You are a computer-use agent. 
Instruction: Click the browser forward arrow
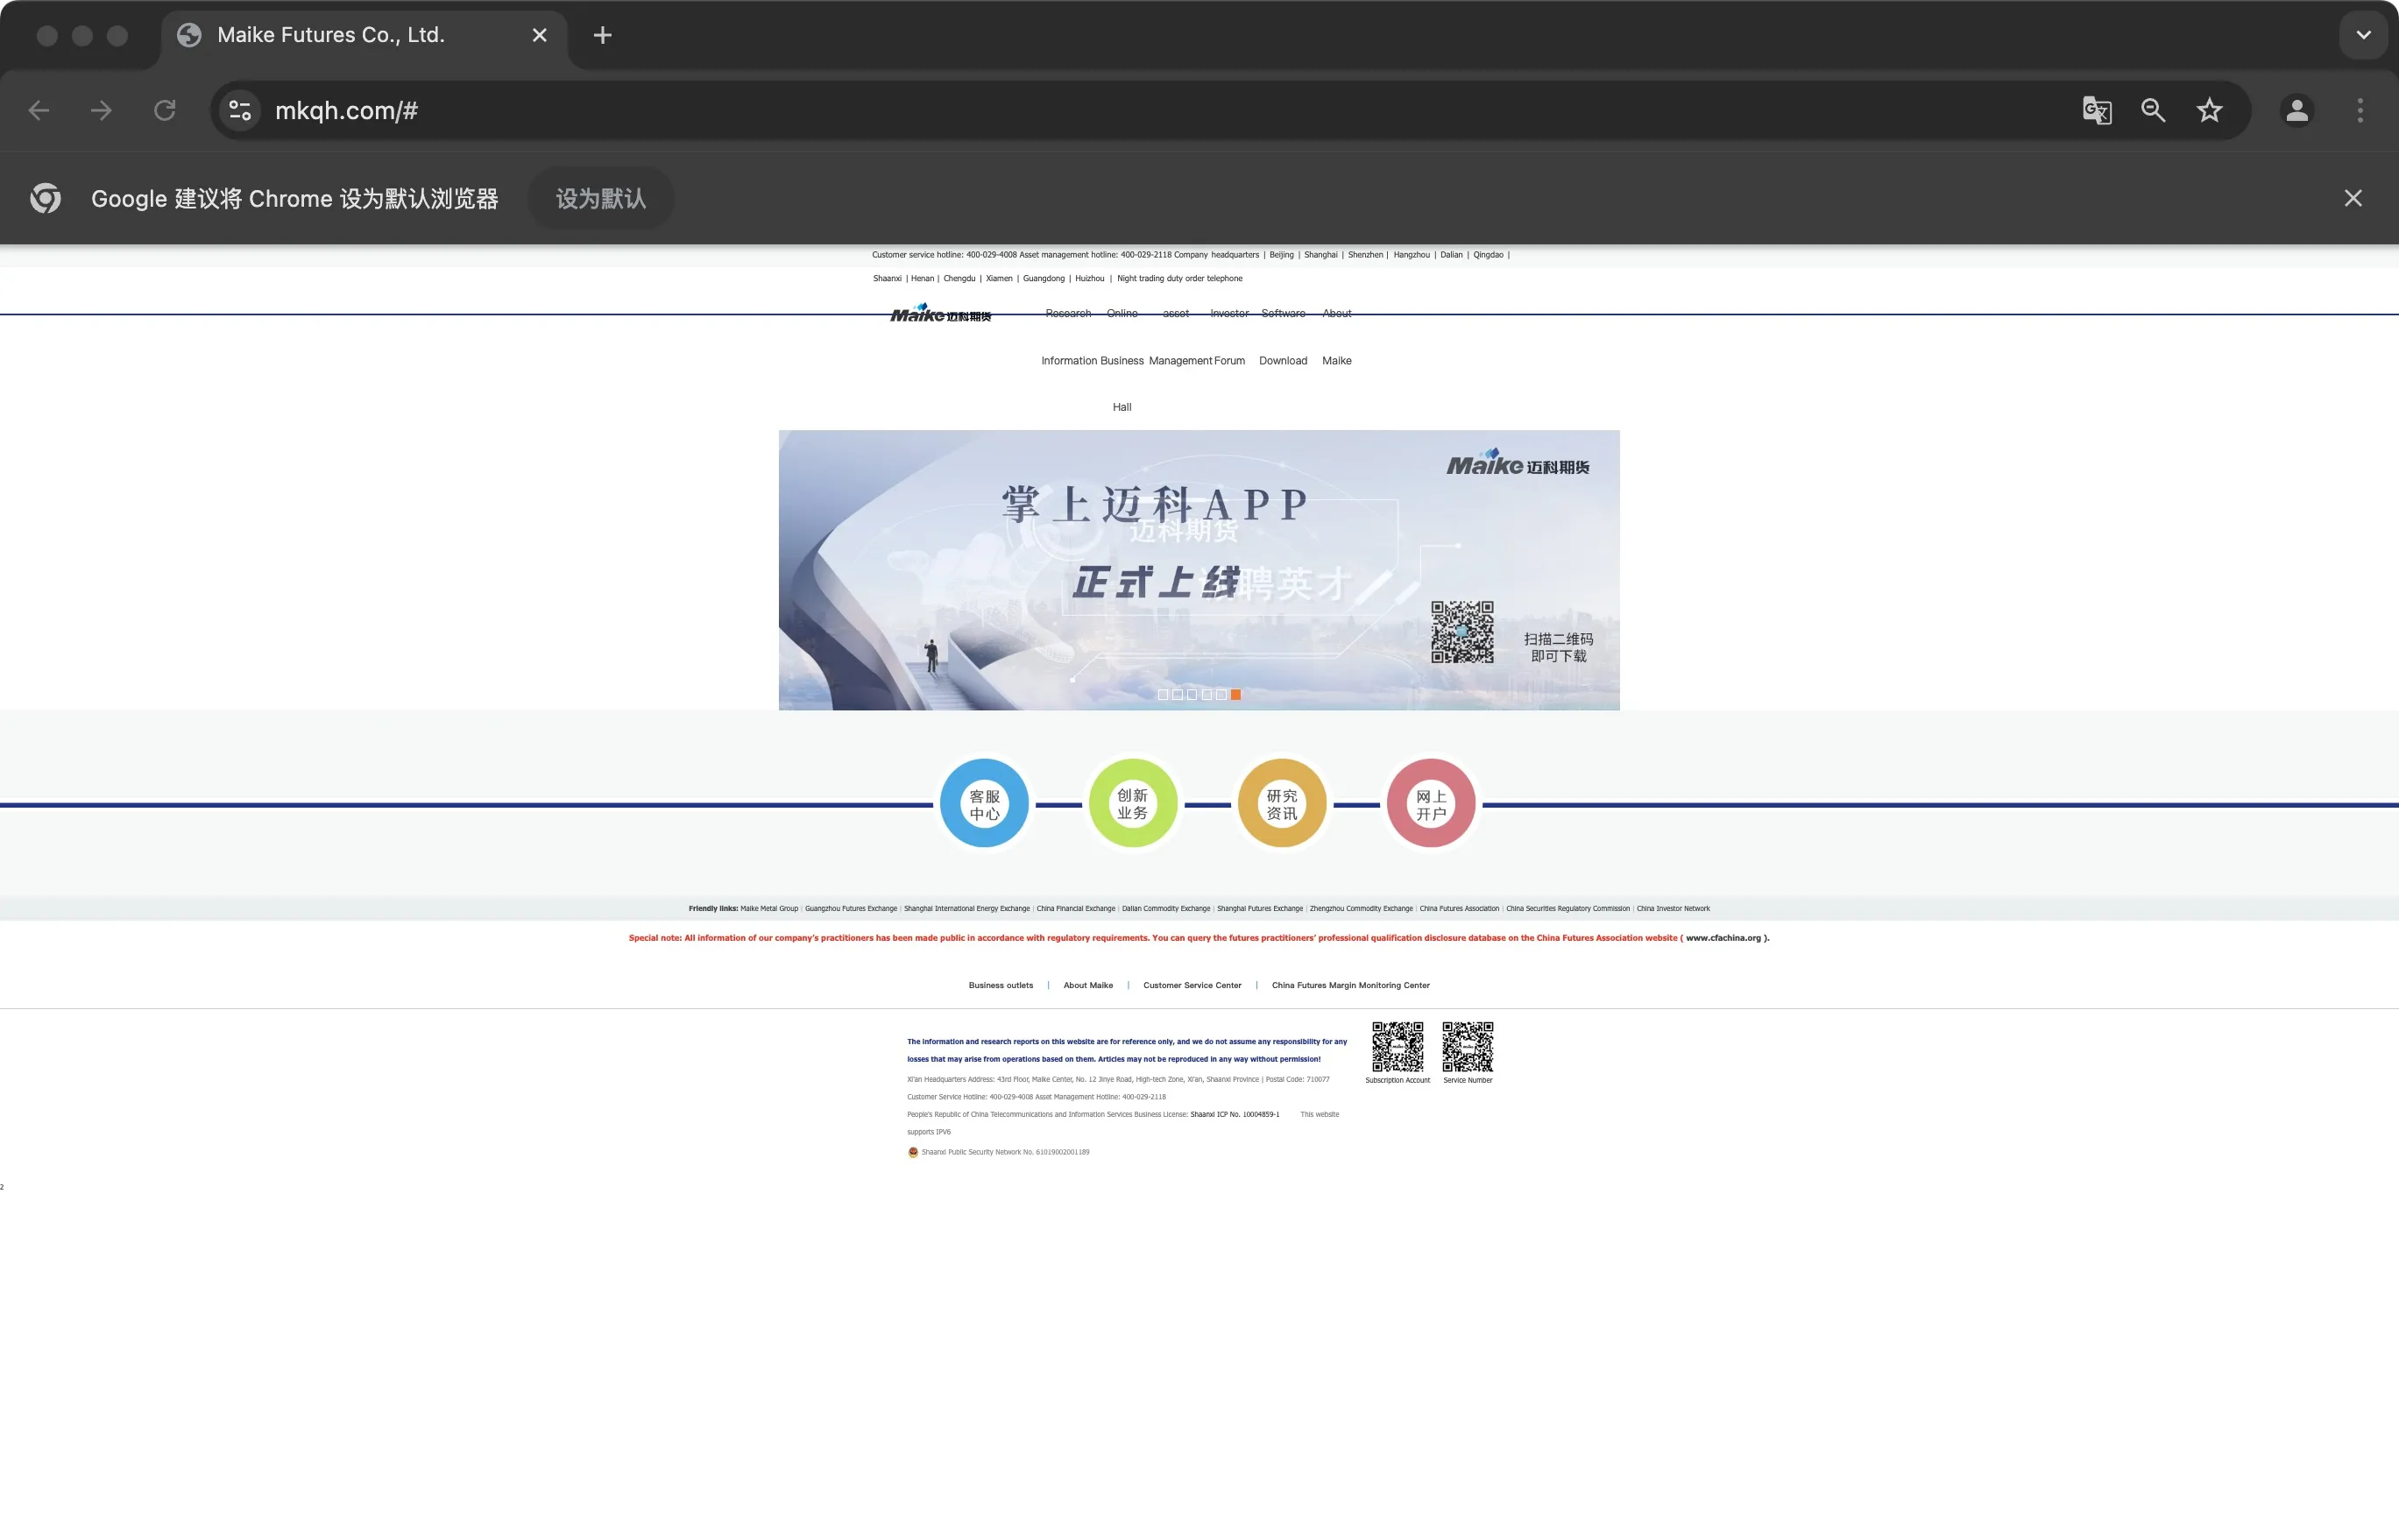[101, 110]
